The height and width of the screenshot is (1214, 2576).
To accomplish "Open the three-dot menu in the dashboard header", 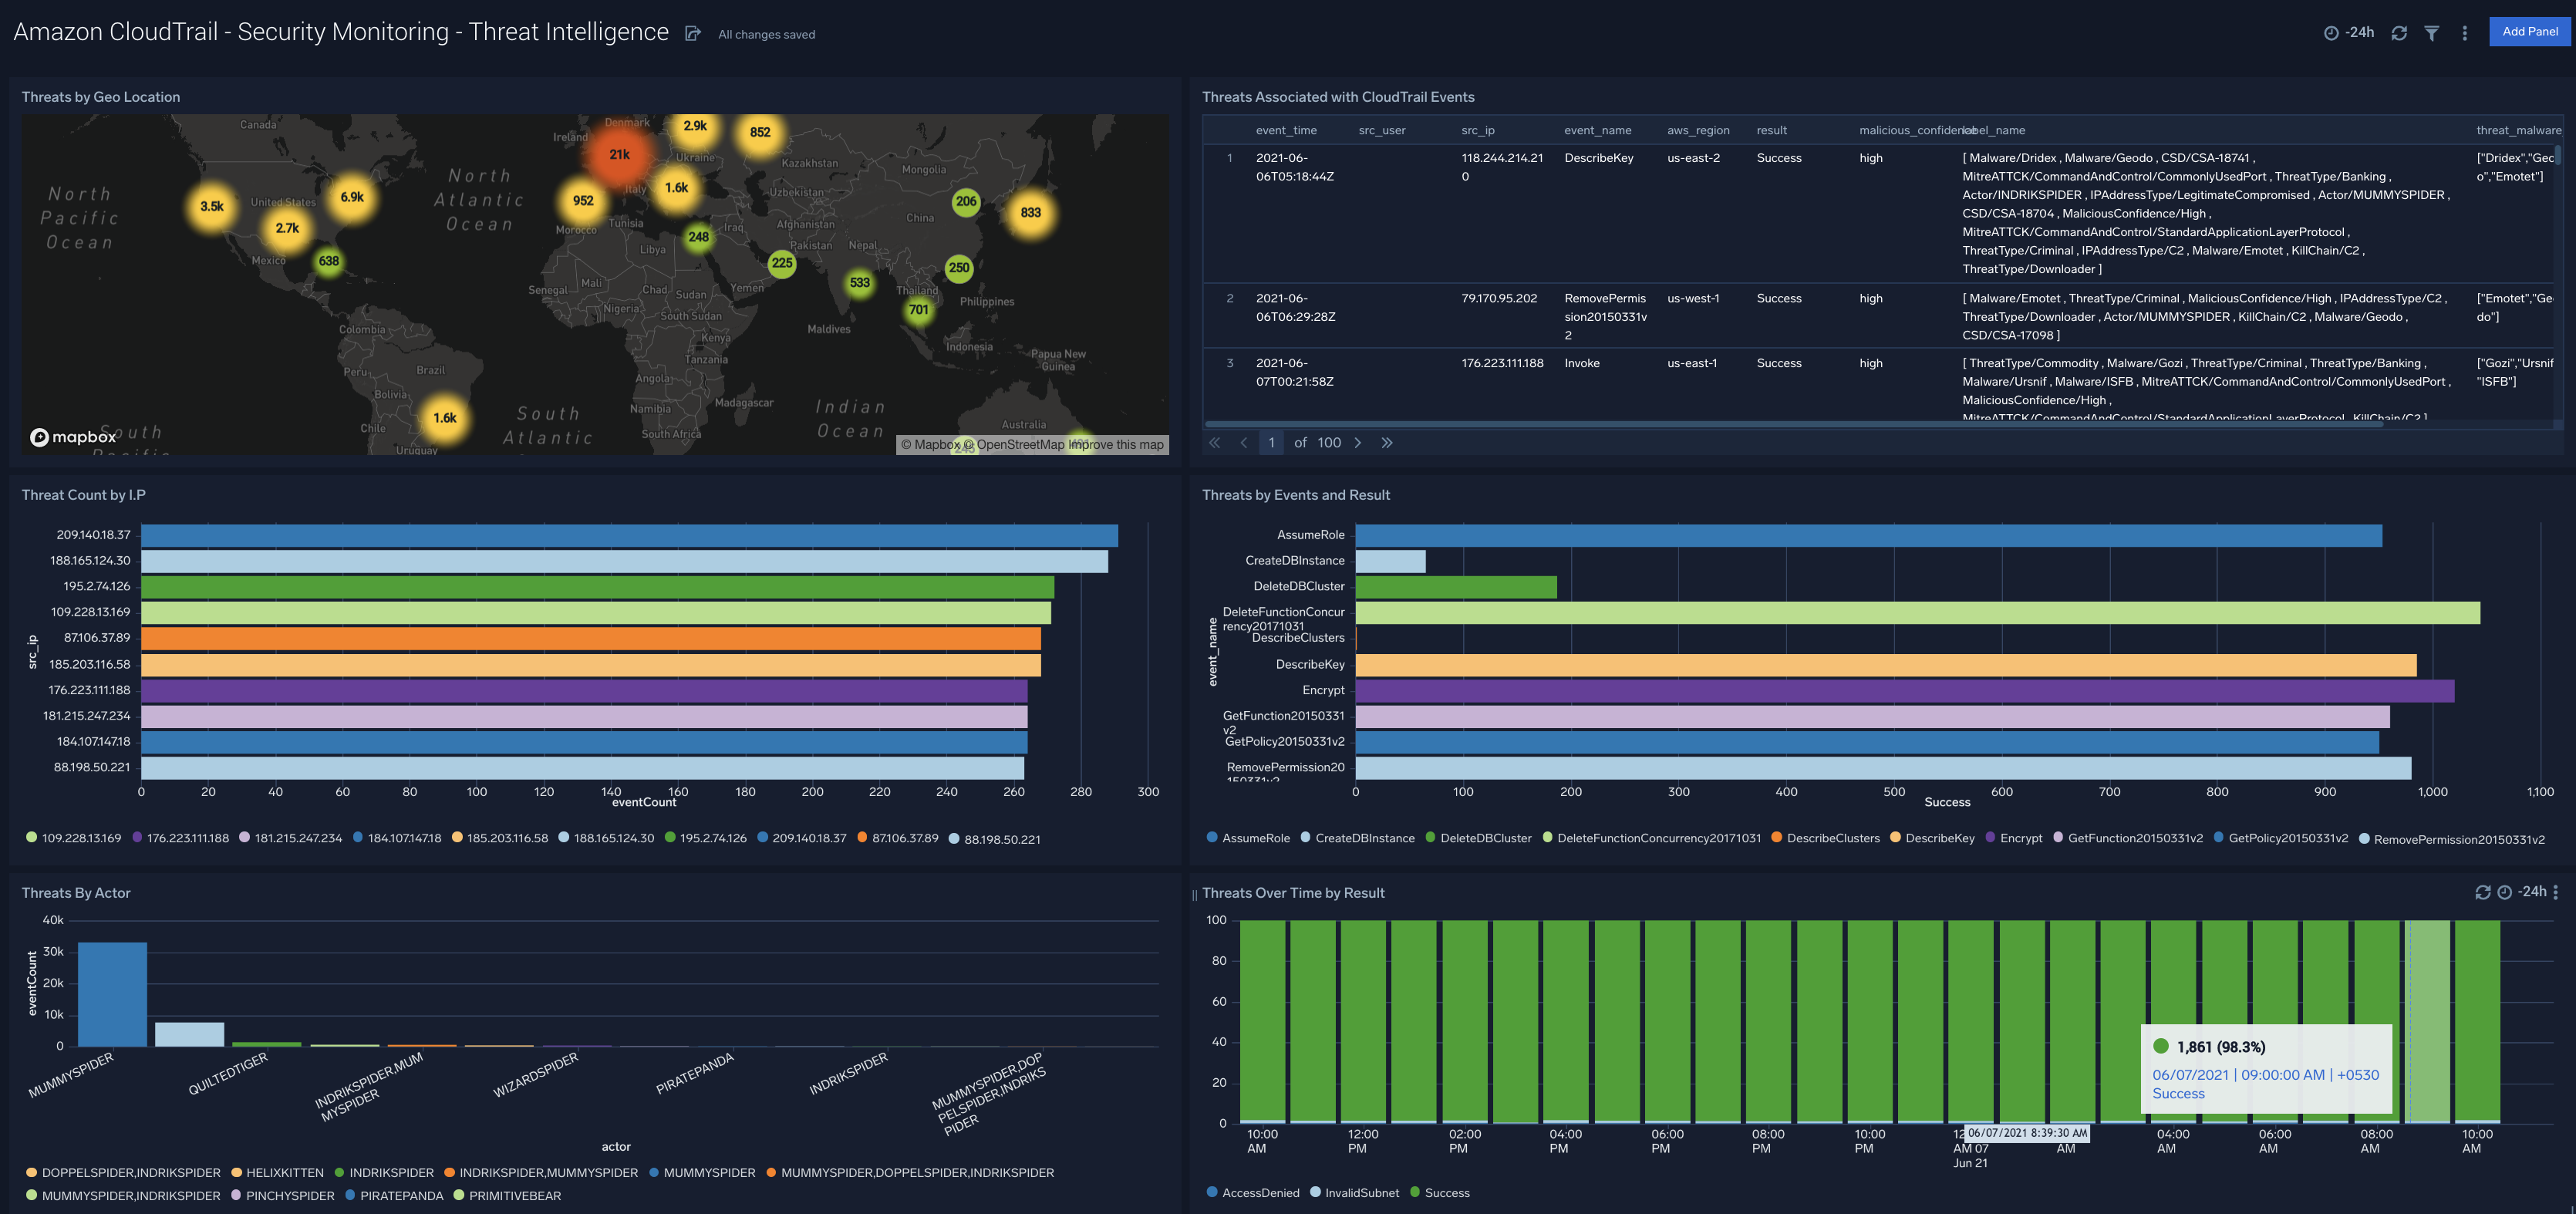I will (2464, 32).
